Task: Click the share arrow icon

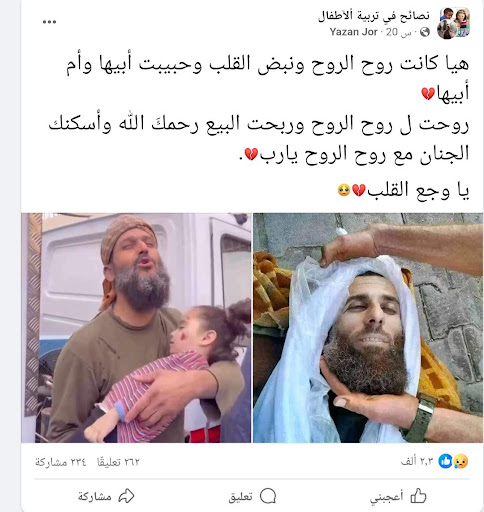Action: (x=127, y=496)
